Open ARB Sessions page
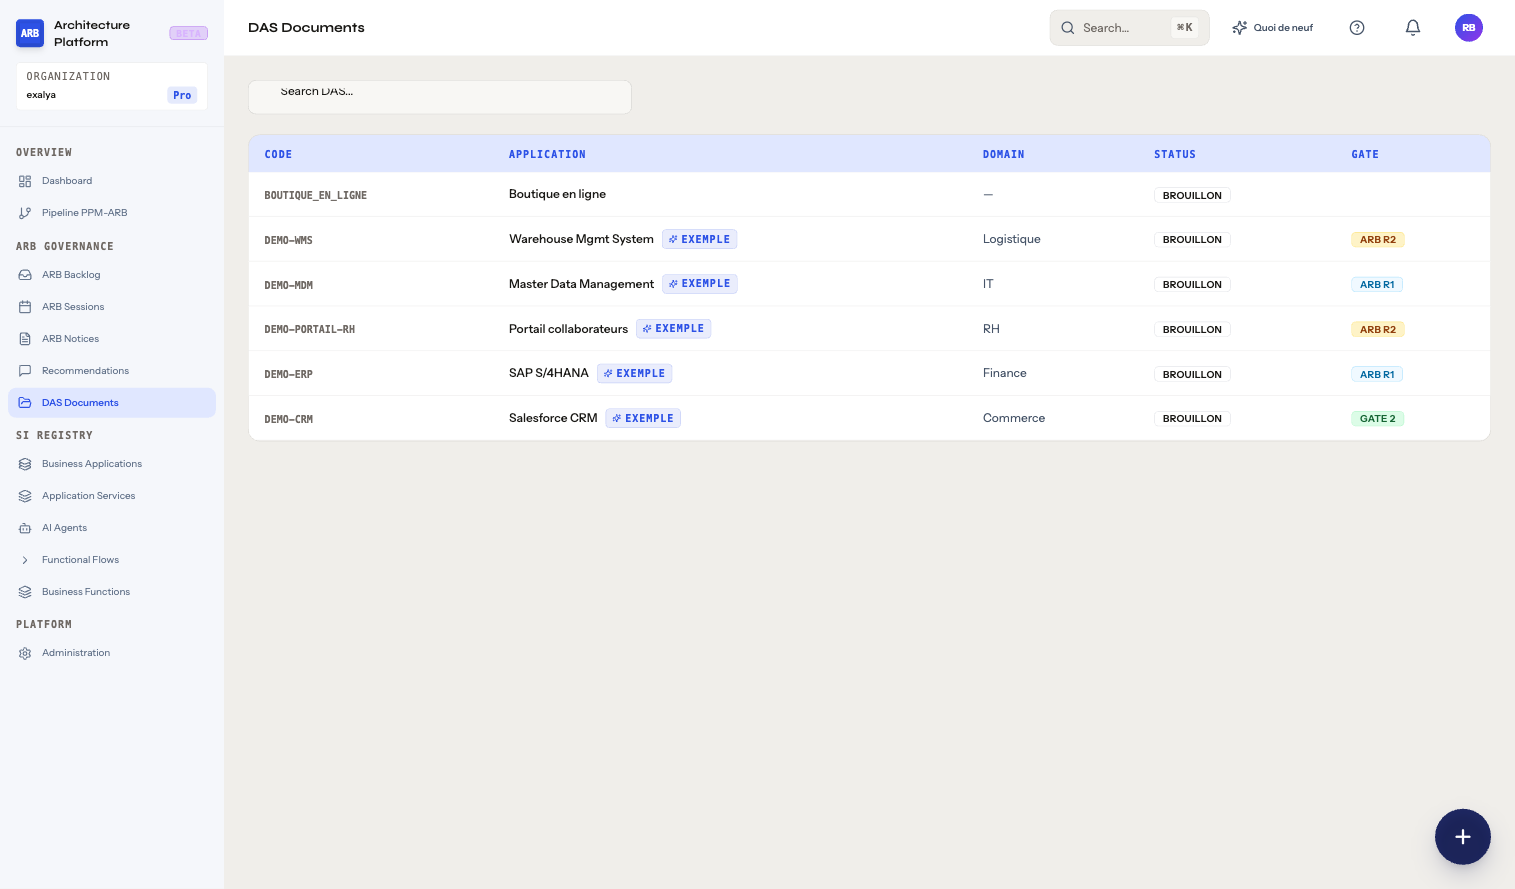Image resolution: width=1515 pixels, height=889 pixels. [x=112, y=307]
